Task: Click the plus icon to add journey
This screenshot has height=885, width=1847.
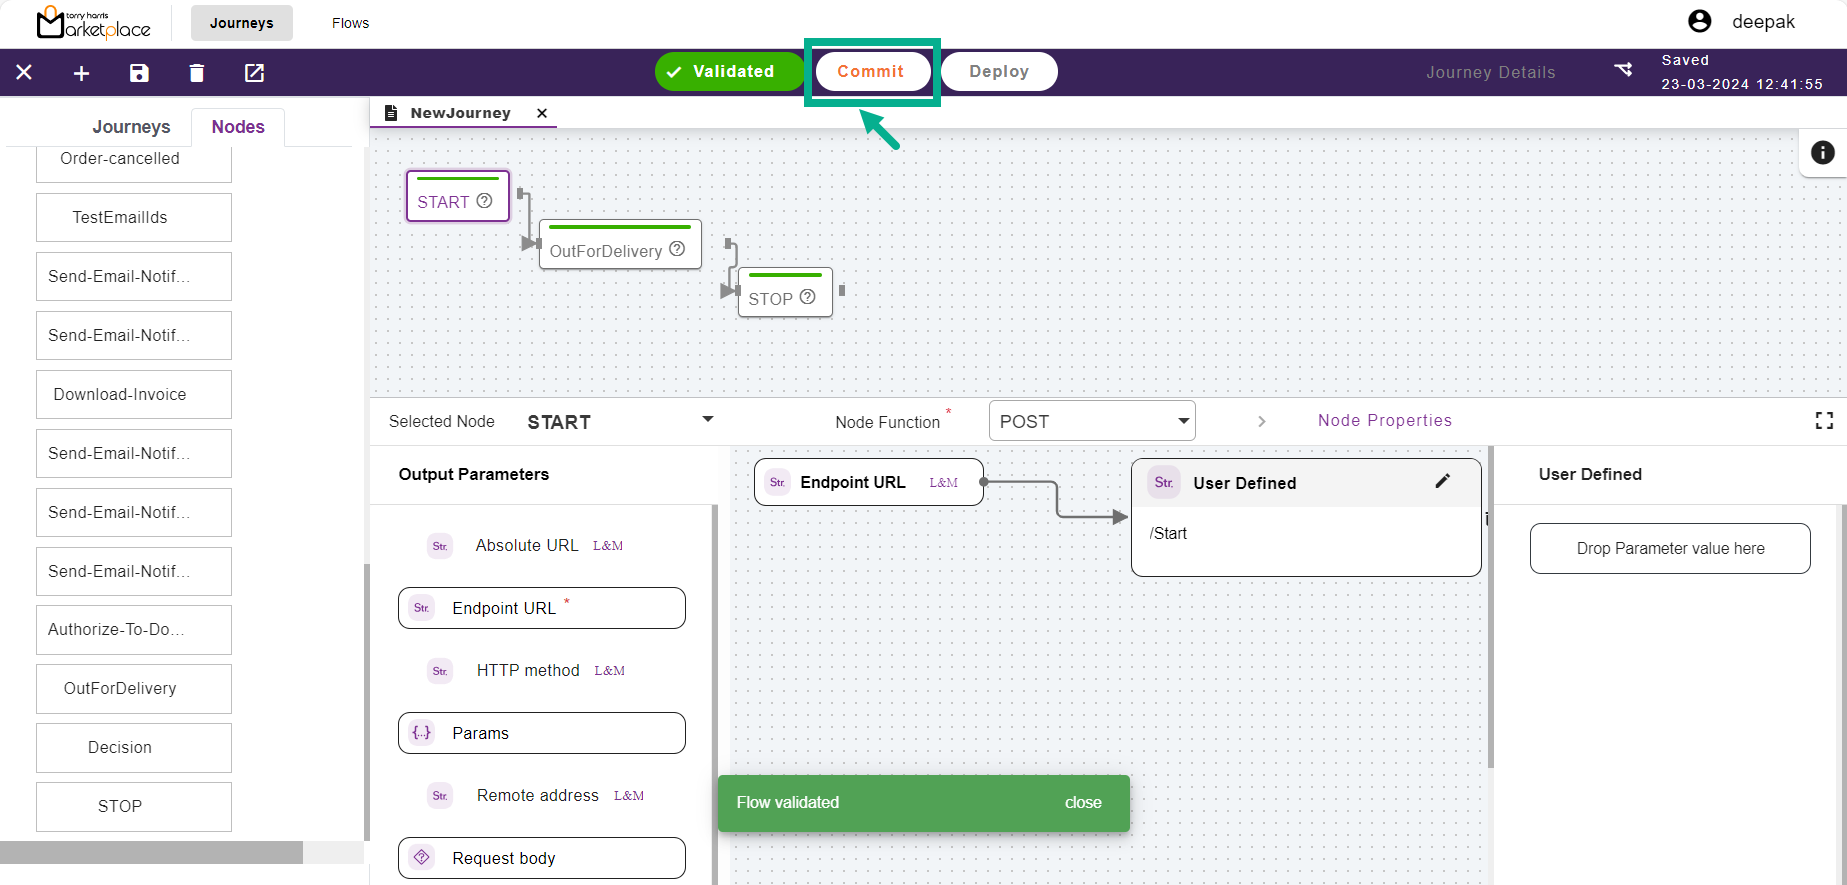Action: coord(82,73)
